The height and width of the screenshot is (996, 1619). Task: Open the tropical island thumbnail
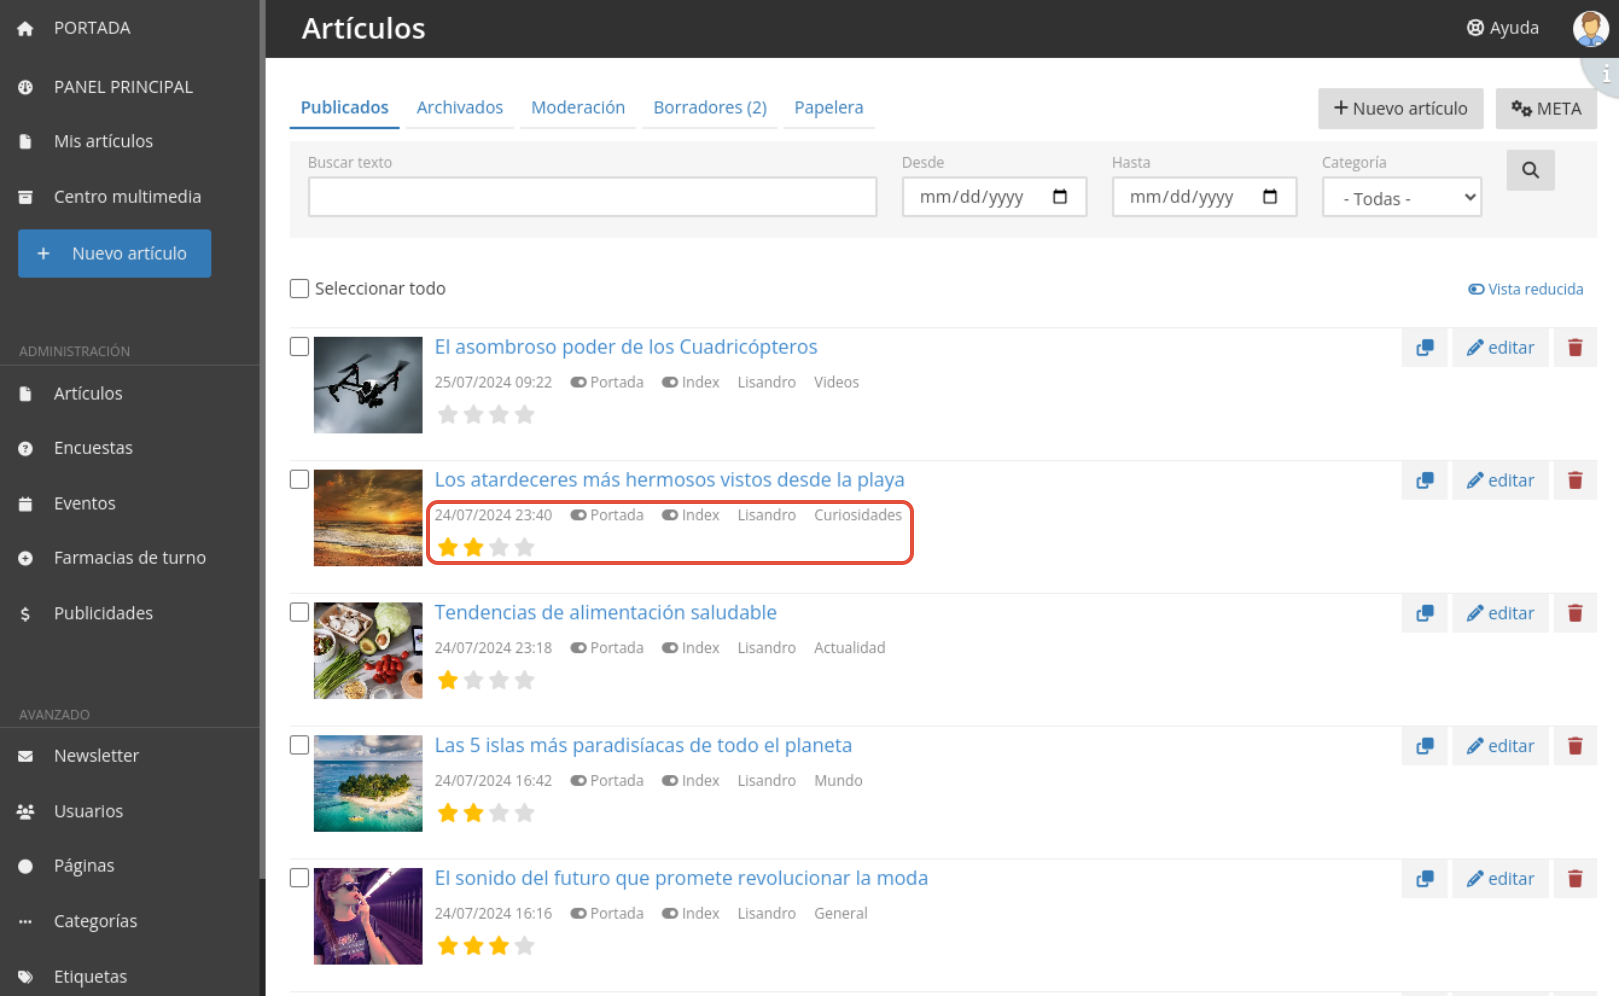click(x=368, y=783)
